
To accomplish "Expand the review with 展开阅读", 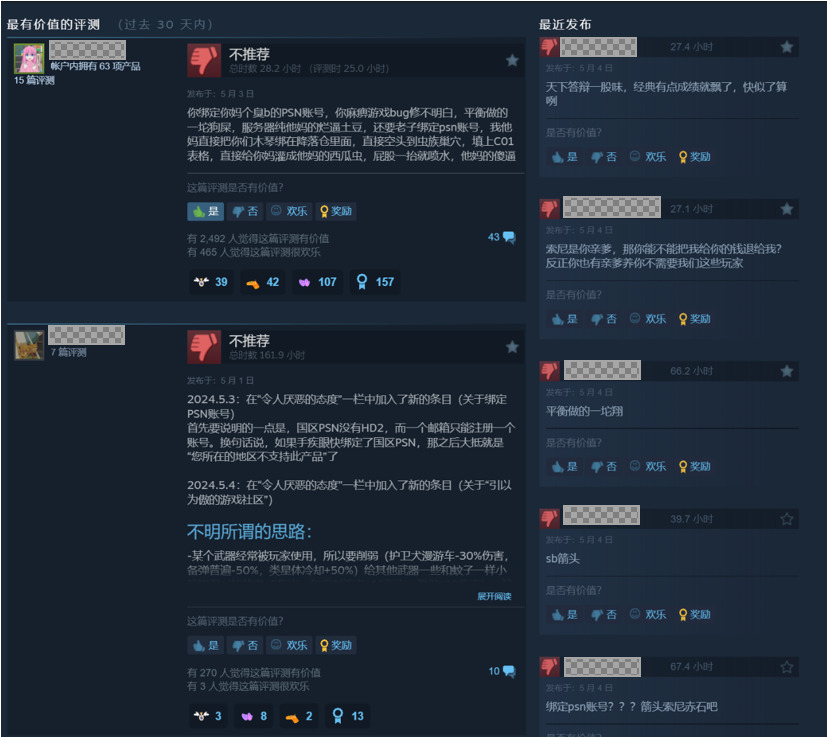I will click(494, 596).
